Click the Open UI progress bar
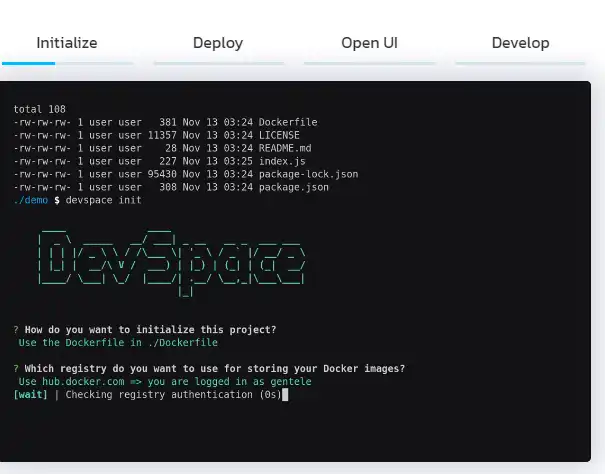605x474 pixels. tap(370, 63)
